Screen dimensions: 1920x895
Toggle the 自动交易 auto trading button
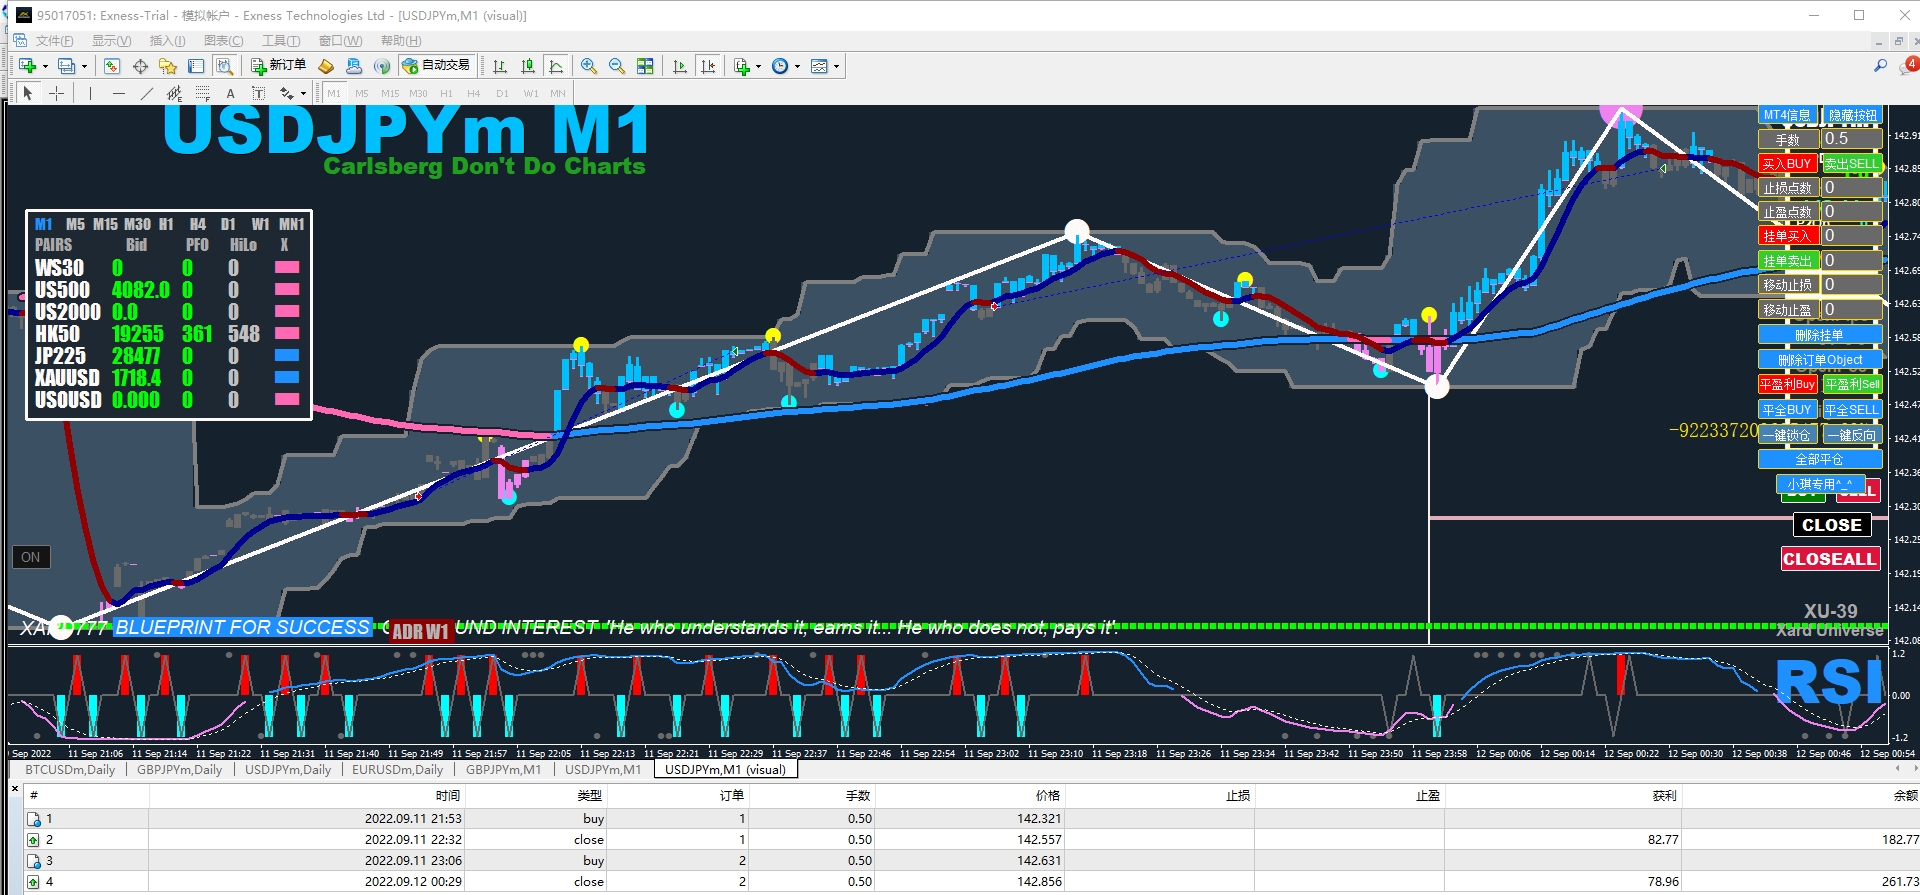coord(436,66)
